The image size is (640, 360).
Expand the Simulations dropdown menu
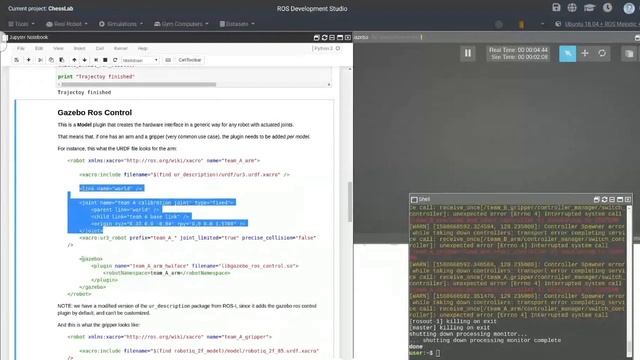pyautogui.click(x=121, y=24)
